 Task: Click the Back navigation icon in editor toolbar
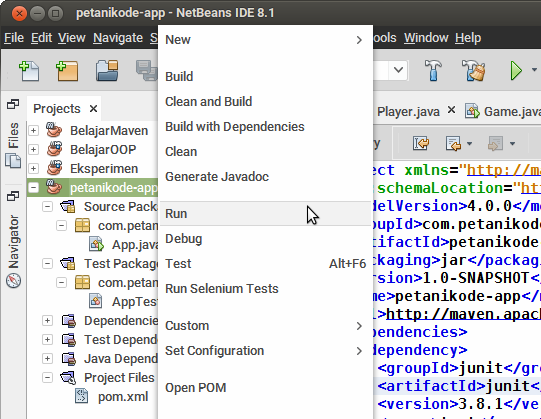(453, 143)
